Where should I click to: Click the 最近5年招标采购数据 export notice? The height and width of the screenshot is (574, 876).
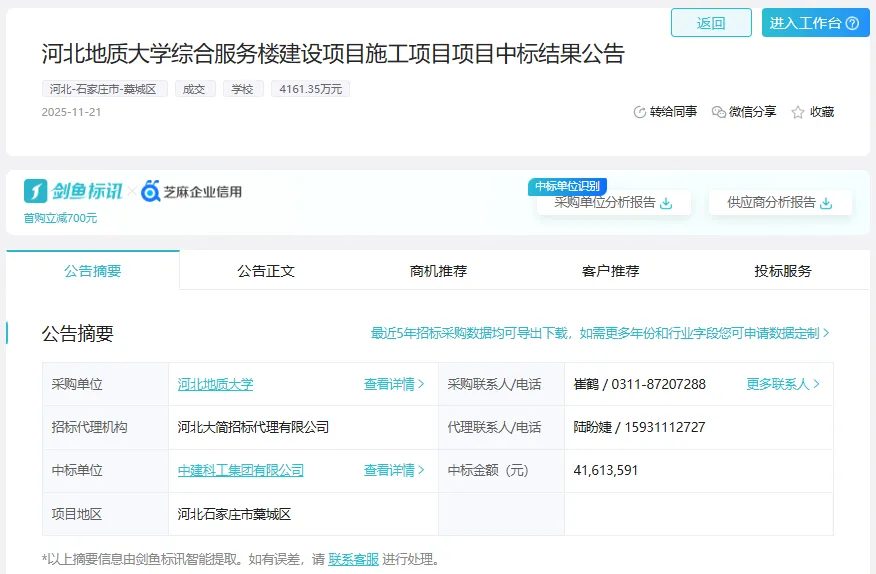600,333
